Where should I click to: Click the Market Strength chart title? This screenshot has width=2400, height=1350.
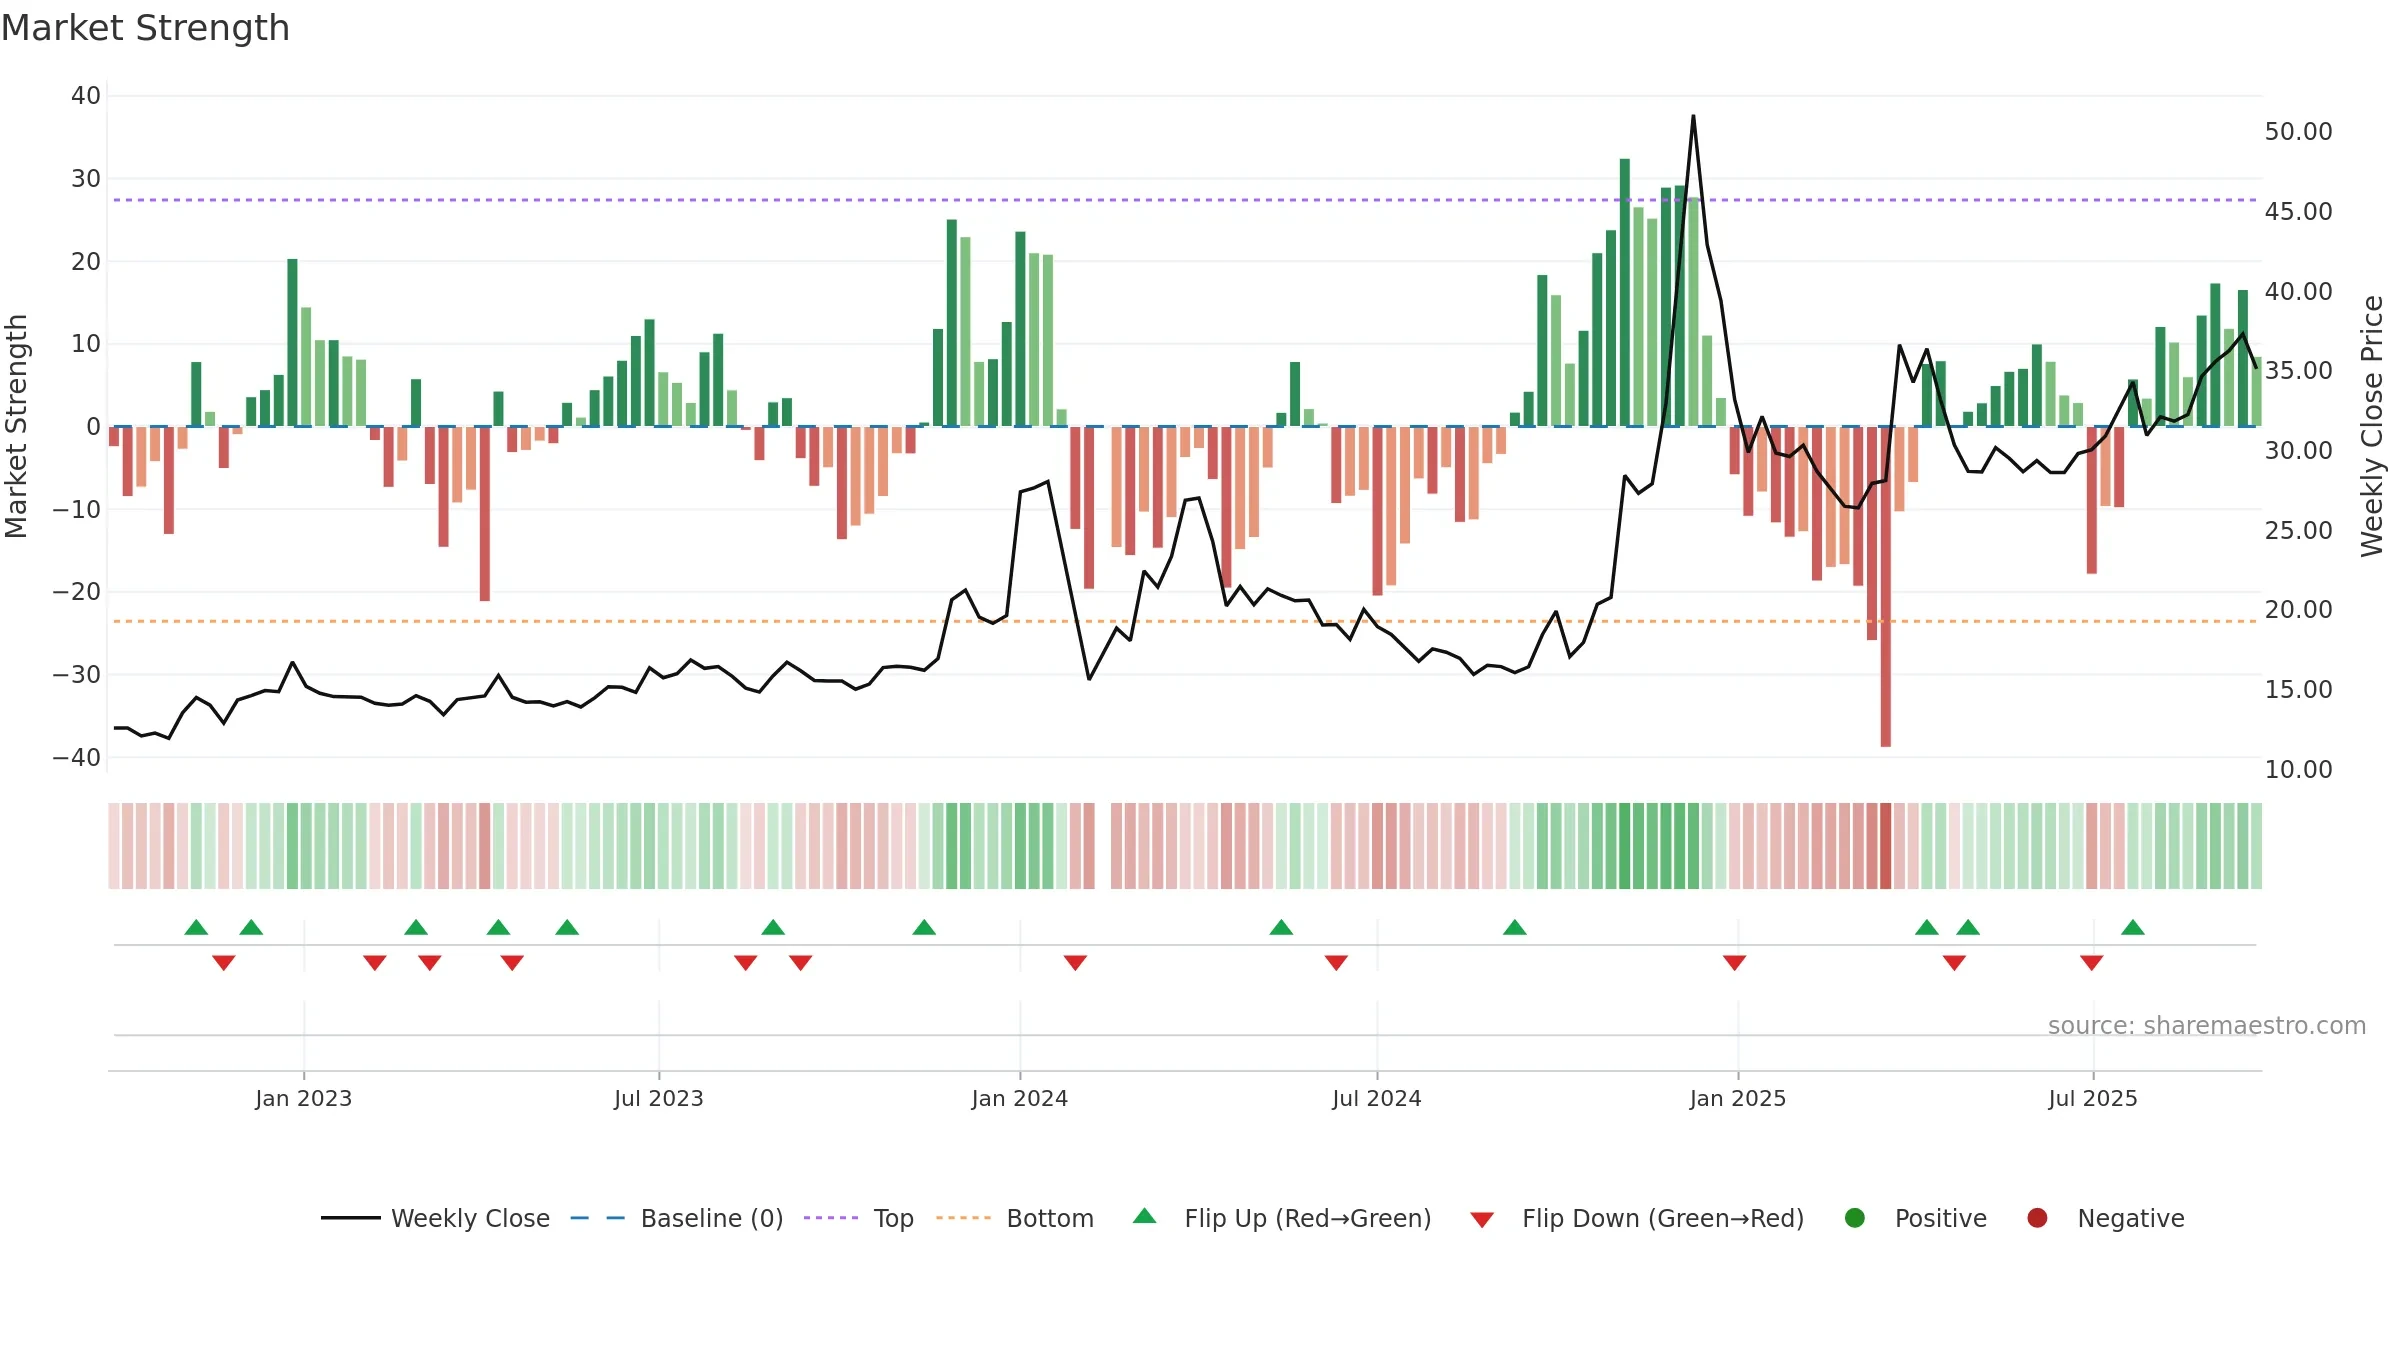pos(146,28)
